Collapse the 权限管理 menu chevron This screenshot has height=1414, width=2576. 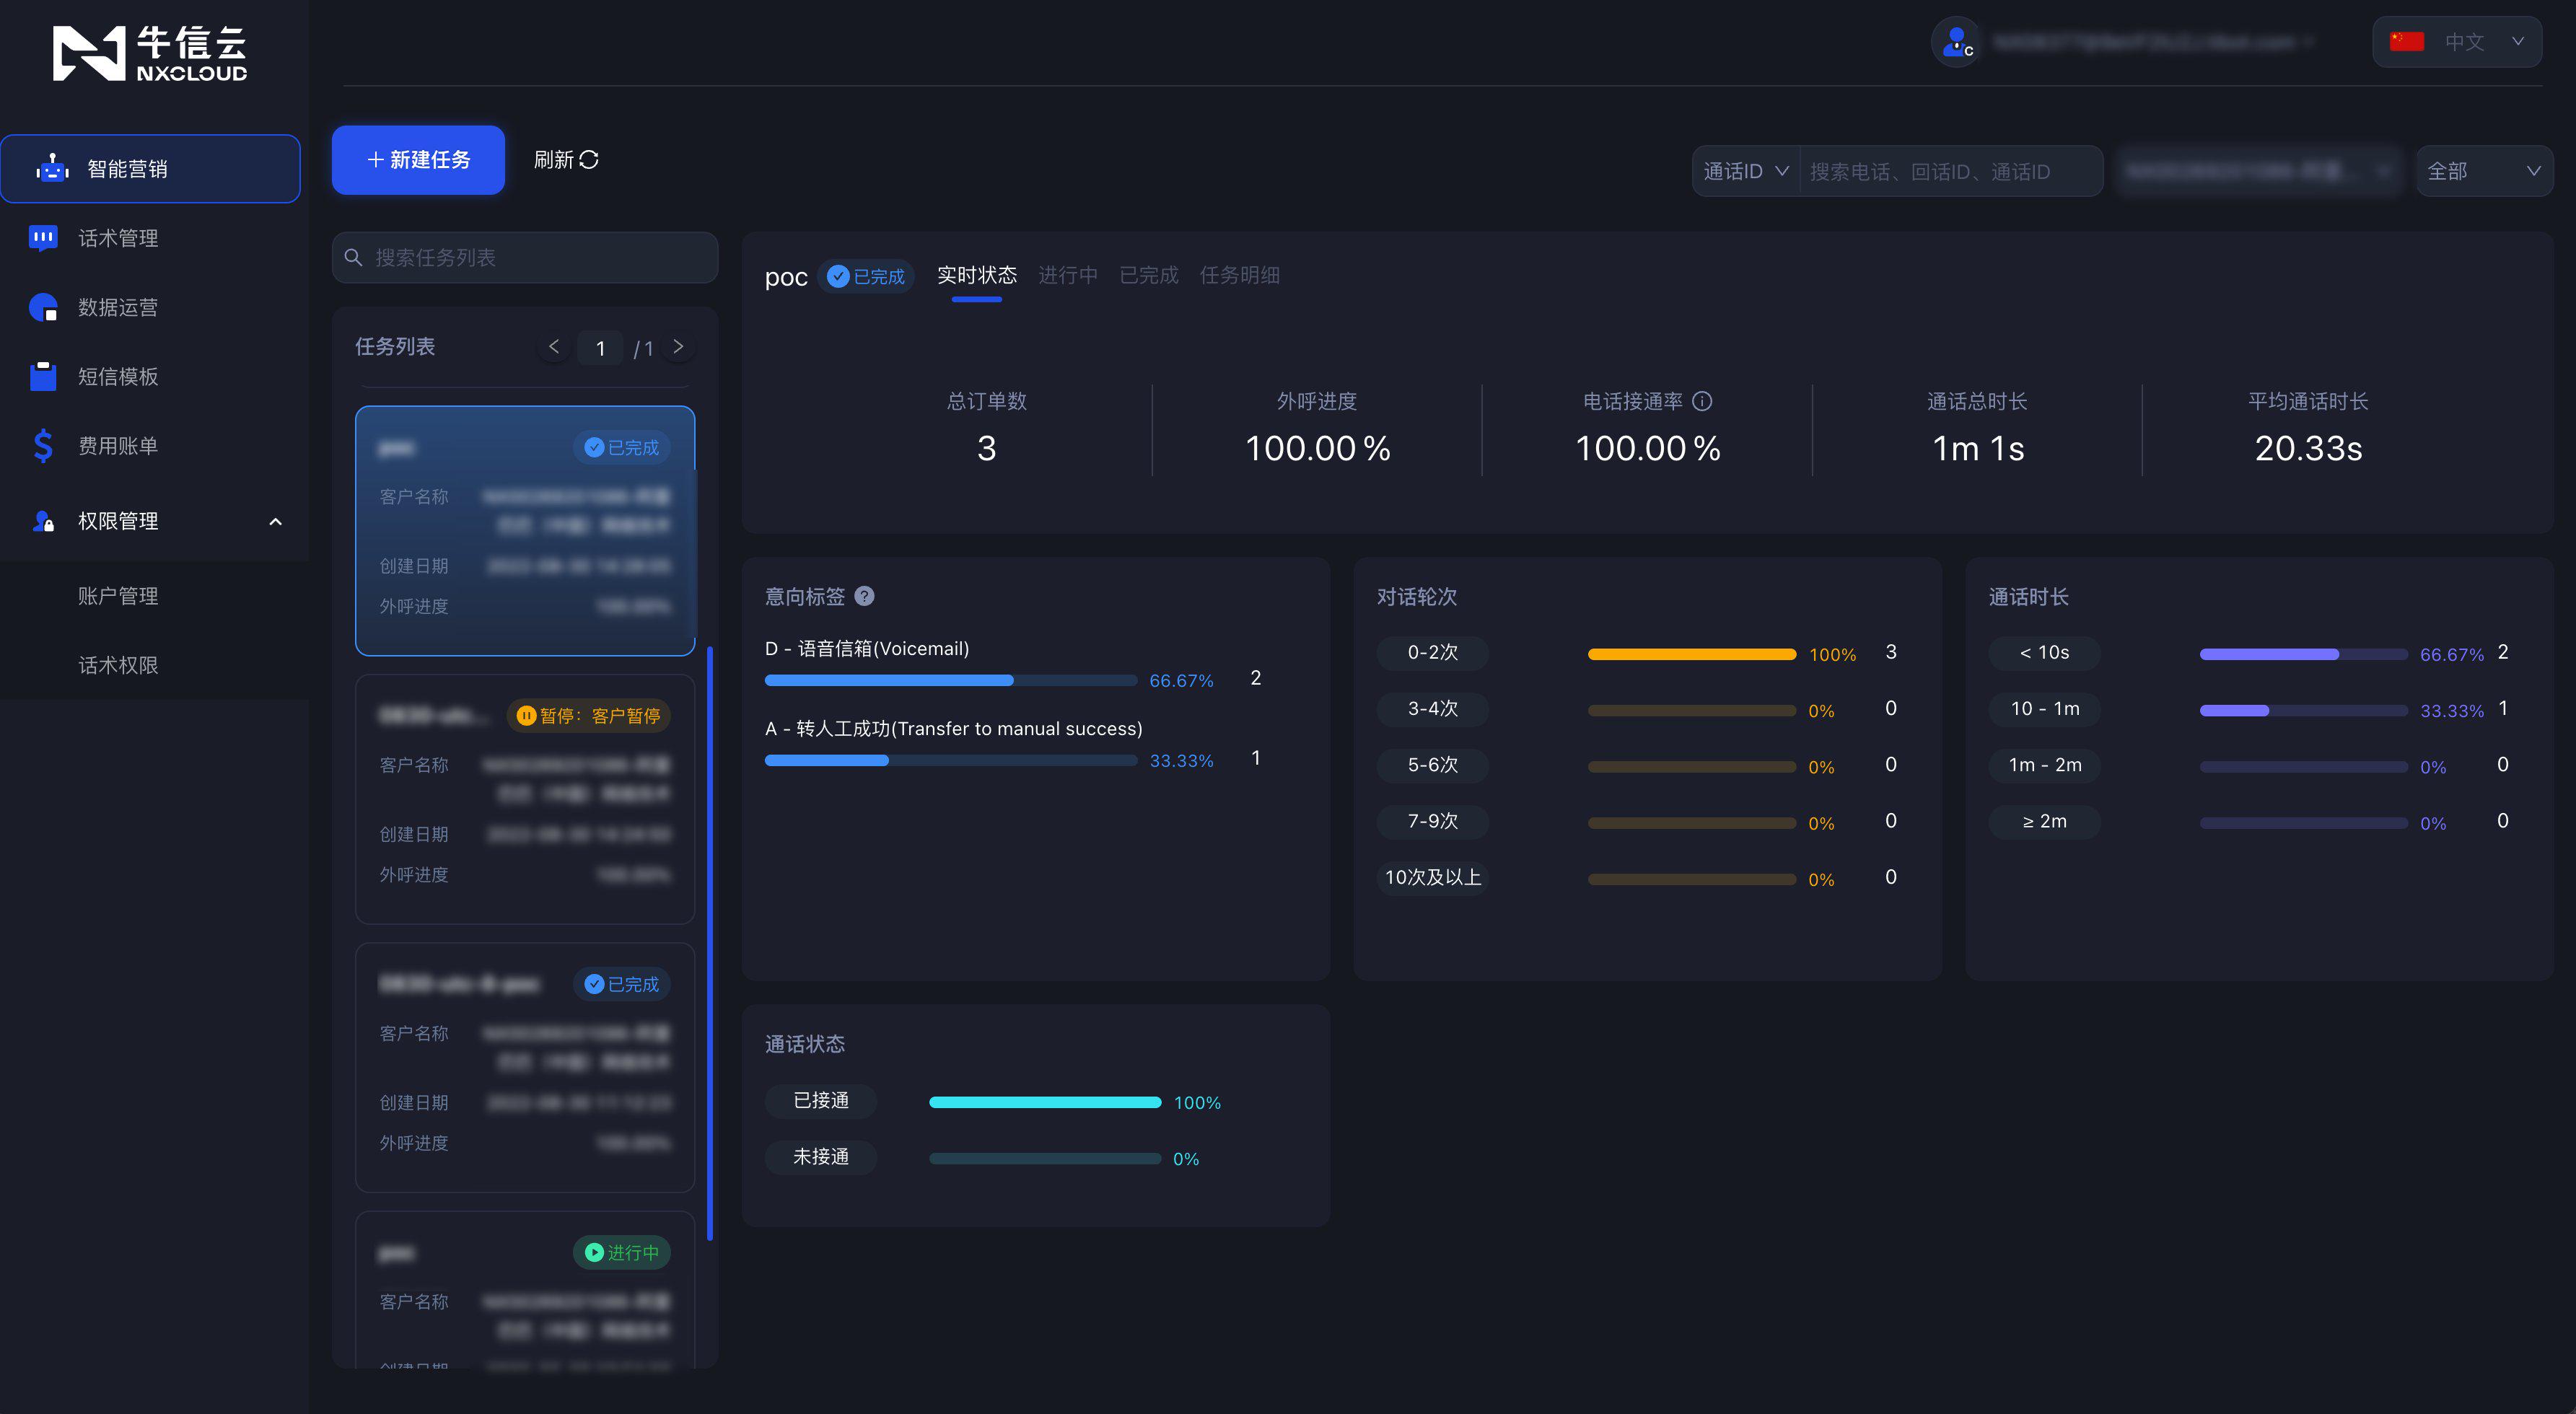pyautogui.click(x=276, y=521)
